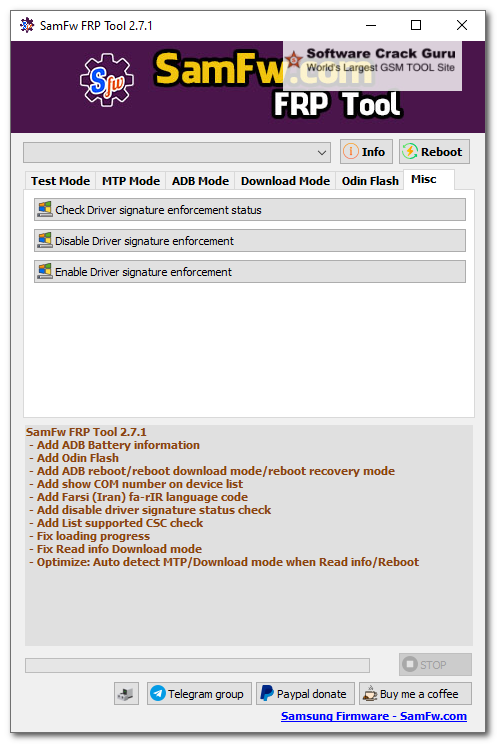Click 'Fix Read info Download mode' line
The width and height of the screenshot is (497, 744).
click(115, 549)
